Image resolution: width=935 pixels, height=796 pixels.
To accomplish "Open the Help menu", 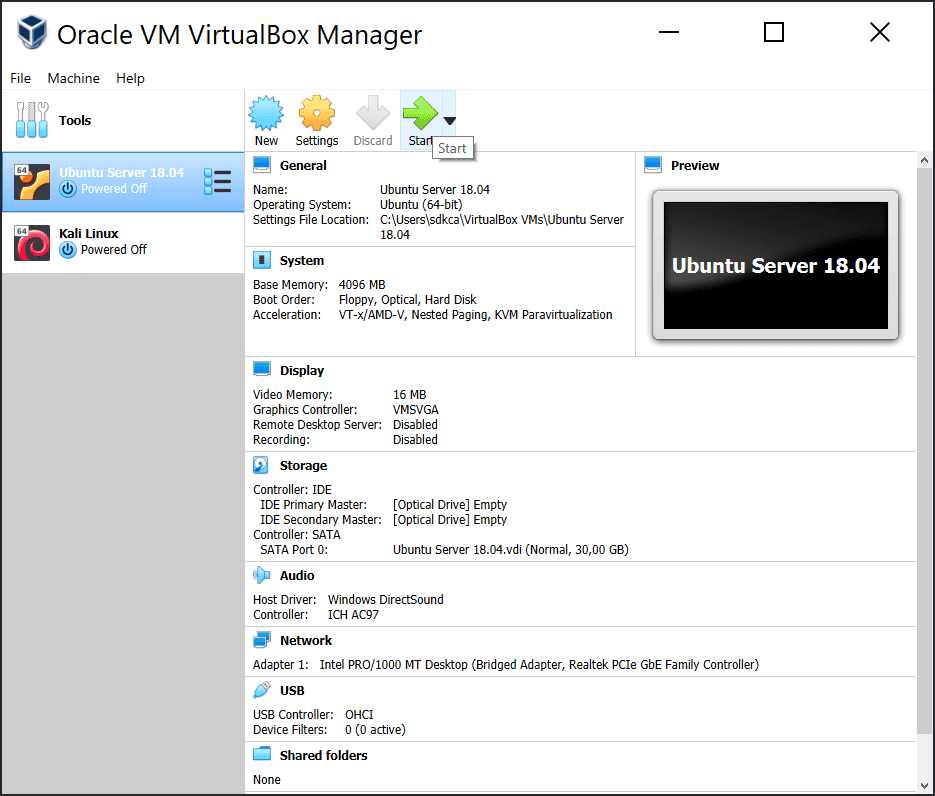I will [x=130, y=78].
